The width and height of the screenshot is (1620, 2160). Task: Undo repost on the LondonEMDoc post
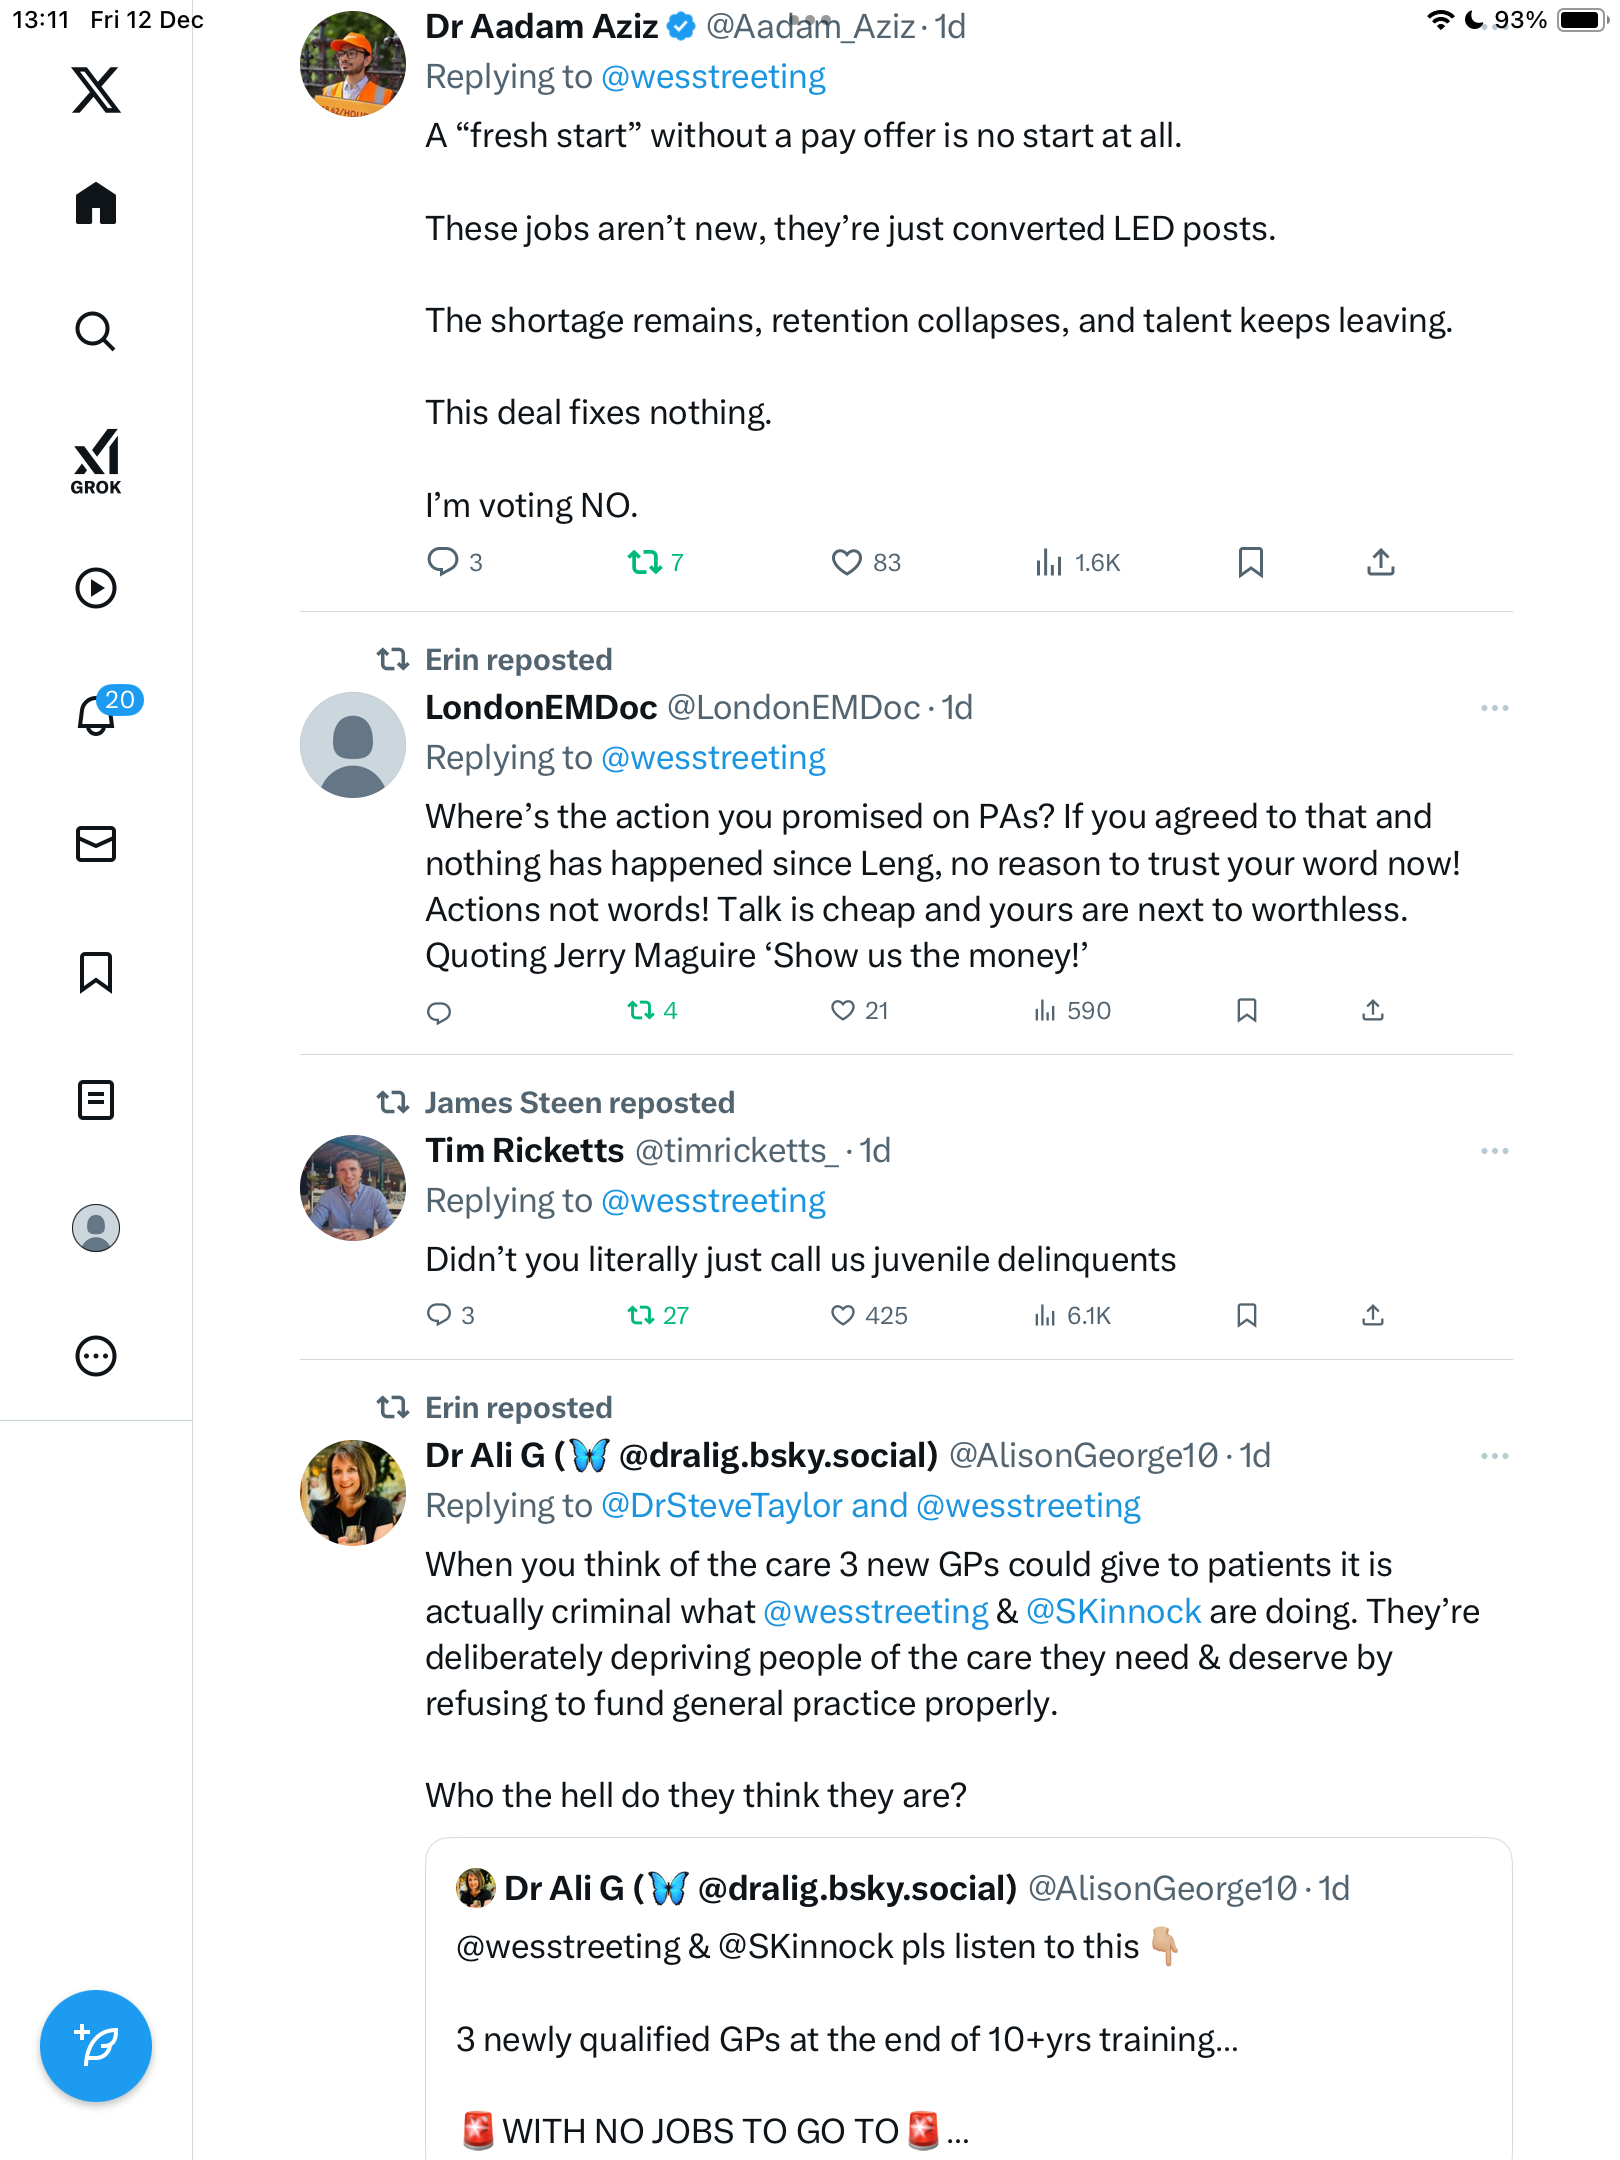coord(641,1011)
